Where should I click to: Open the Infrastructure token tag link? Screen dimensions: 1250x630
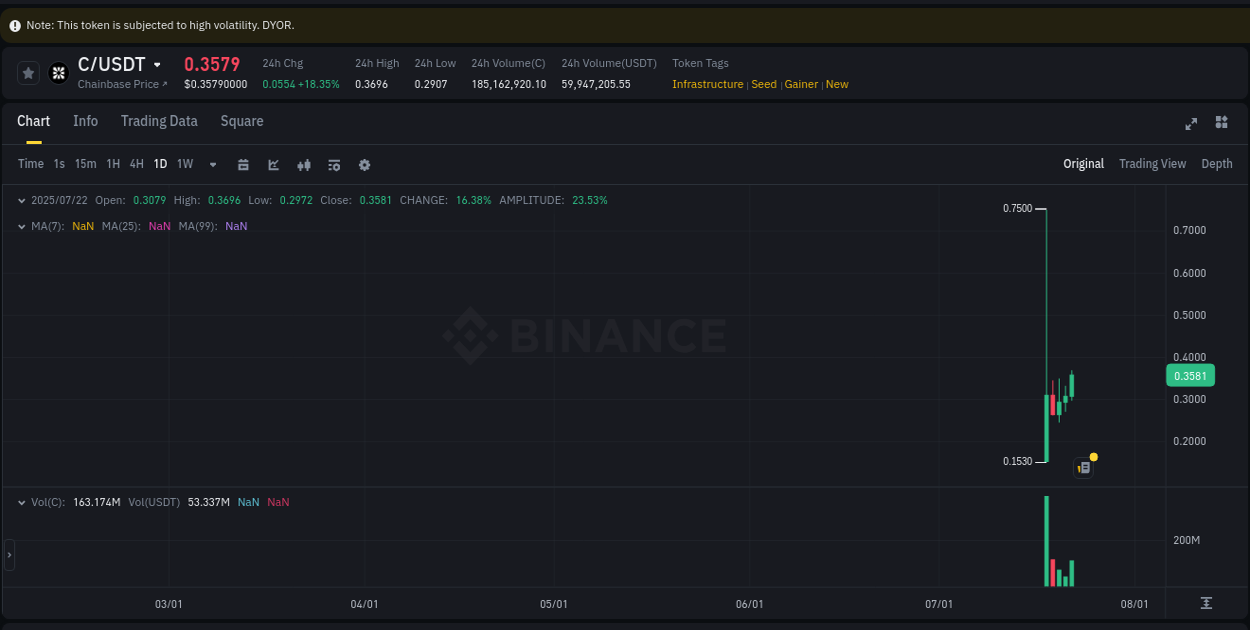pyautogui.click(x=707, y=84)
